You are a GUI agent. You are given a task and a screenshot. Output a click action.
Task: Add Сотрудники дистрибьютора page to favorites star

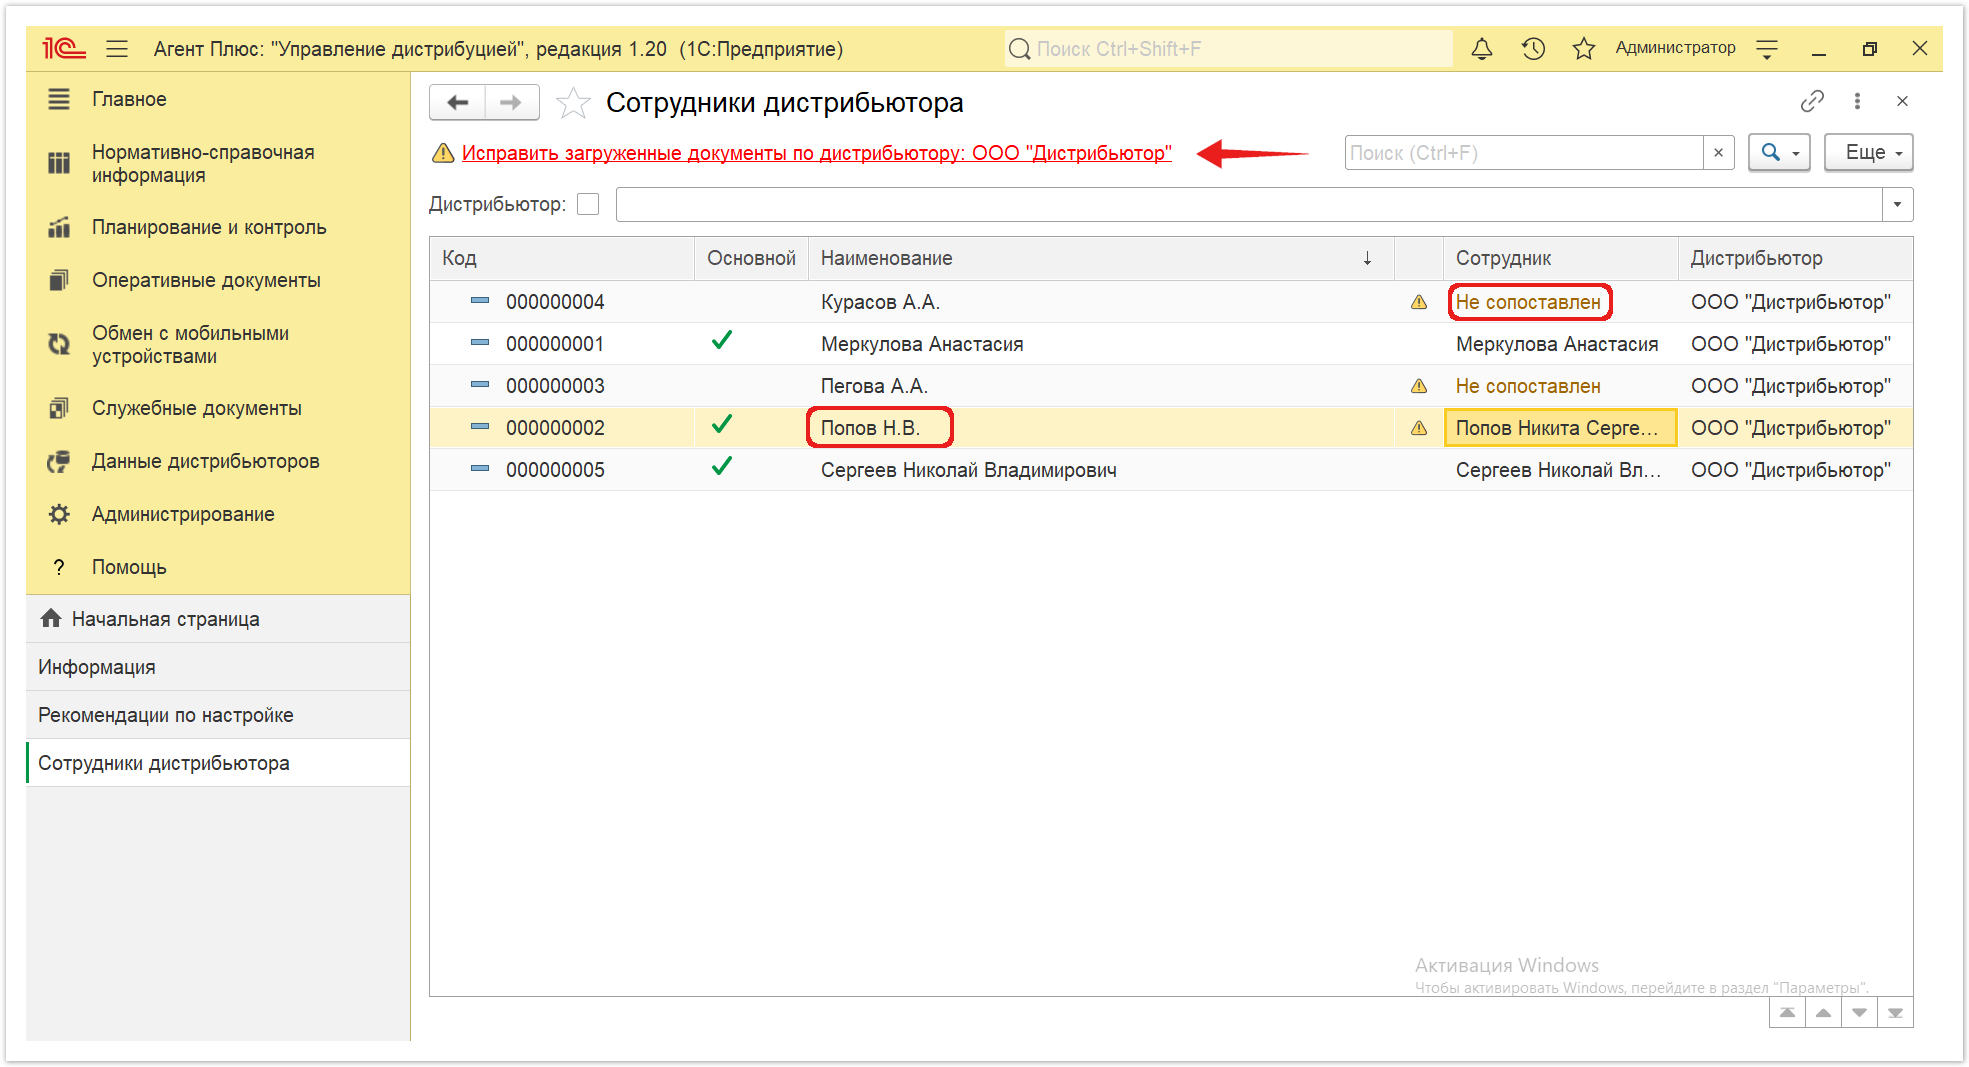[573, 103]
